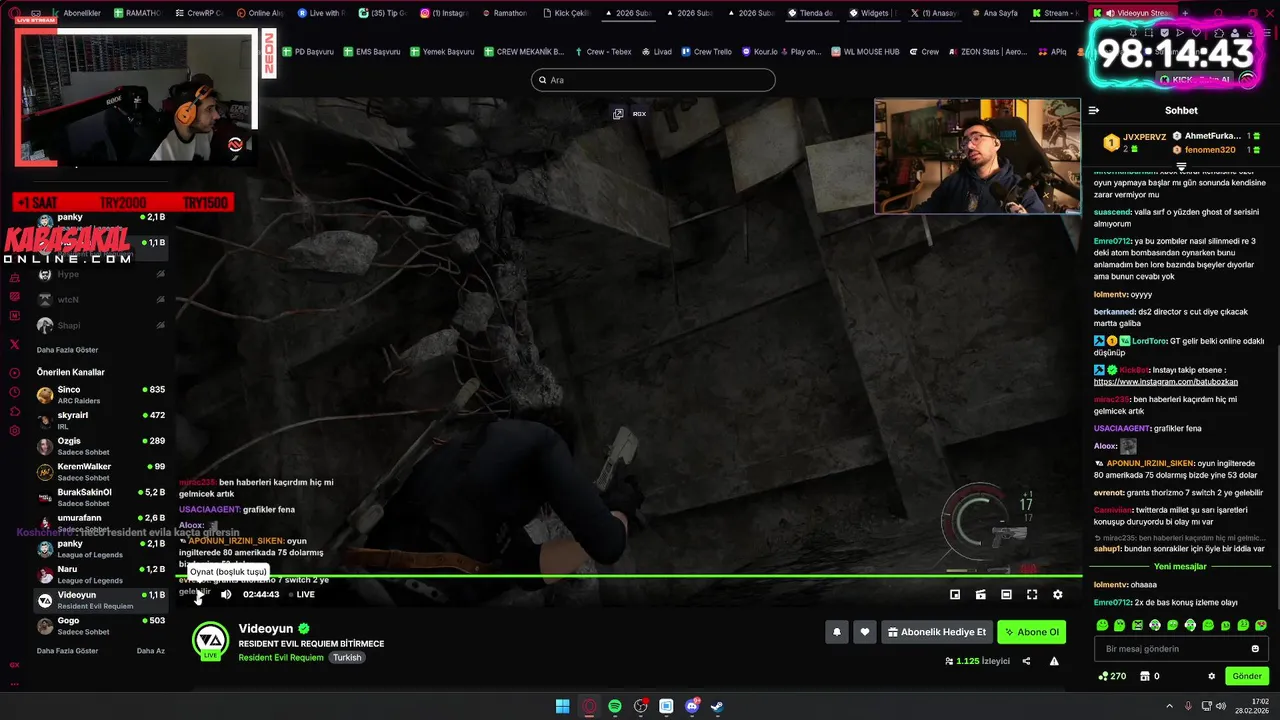Open the Gogo channel in sidebar

coord(101,626)
